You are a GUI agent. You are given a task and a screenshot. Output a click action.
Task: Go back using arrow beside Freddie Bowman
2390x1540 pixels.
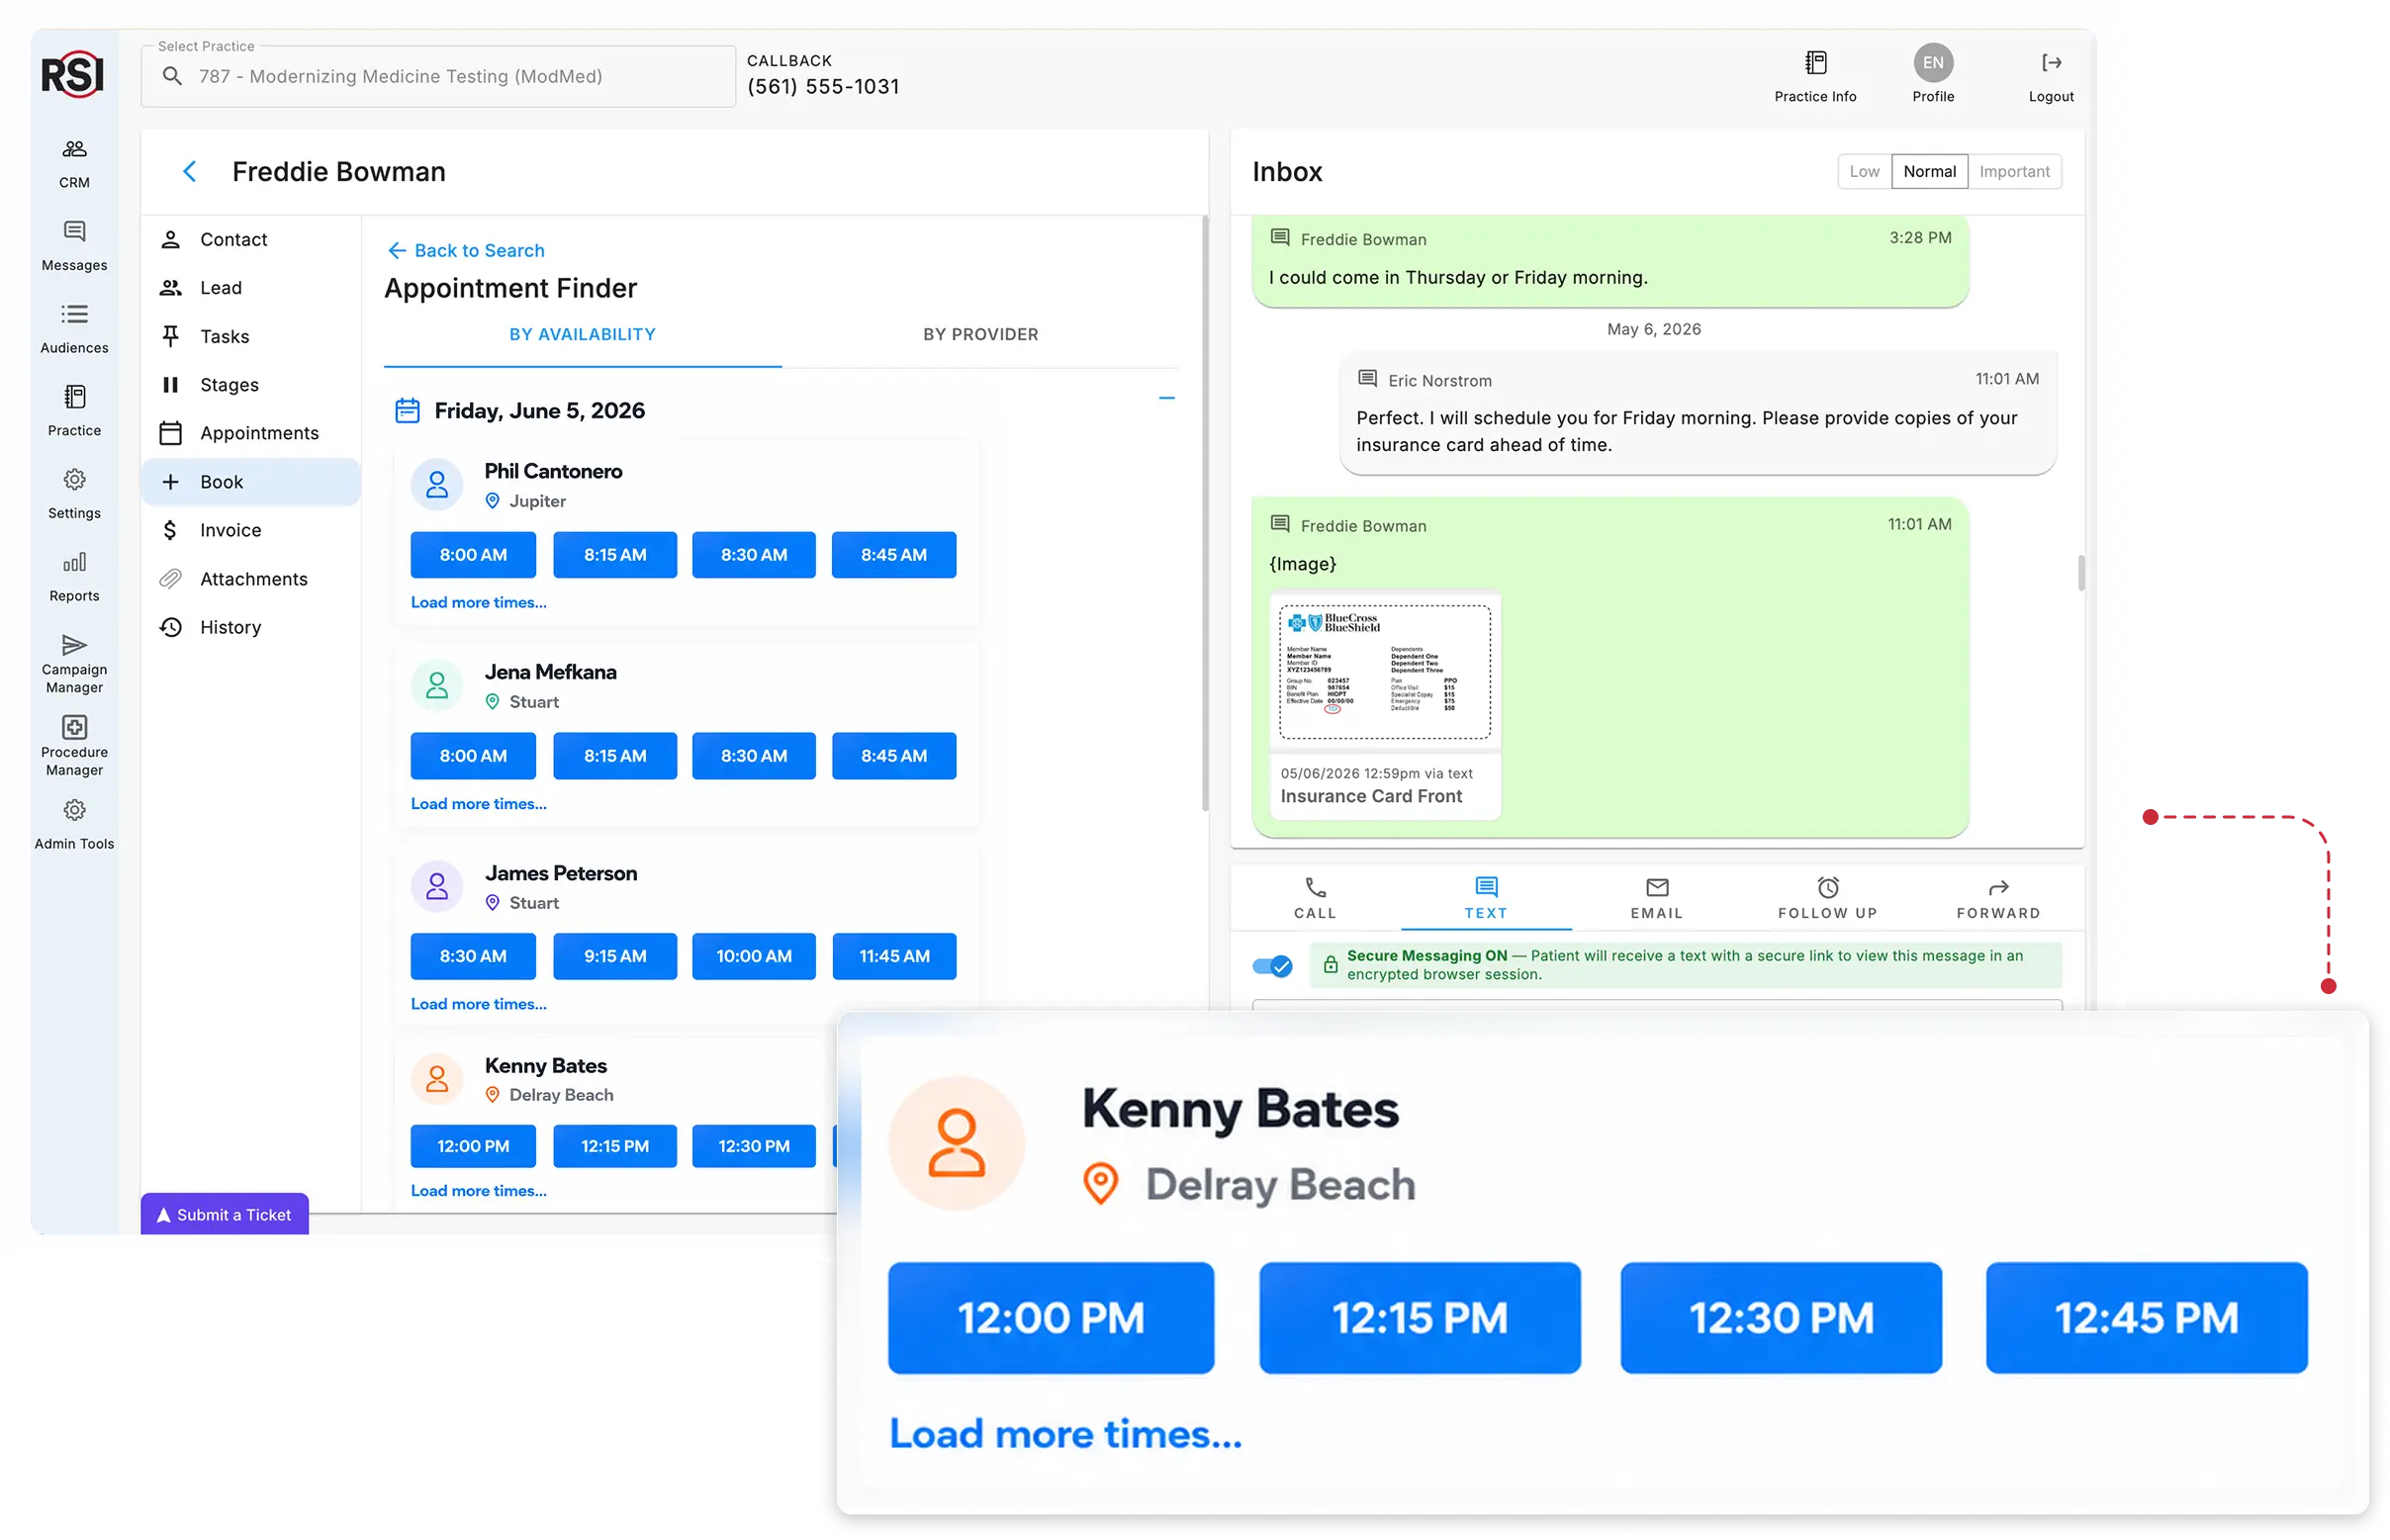tap(189, 172)
